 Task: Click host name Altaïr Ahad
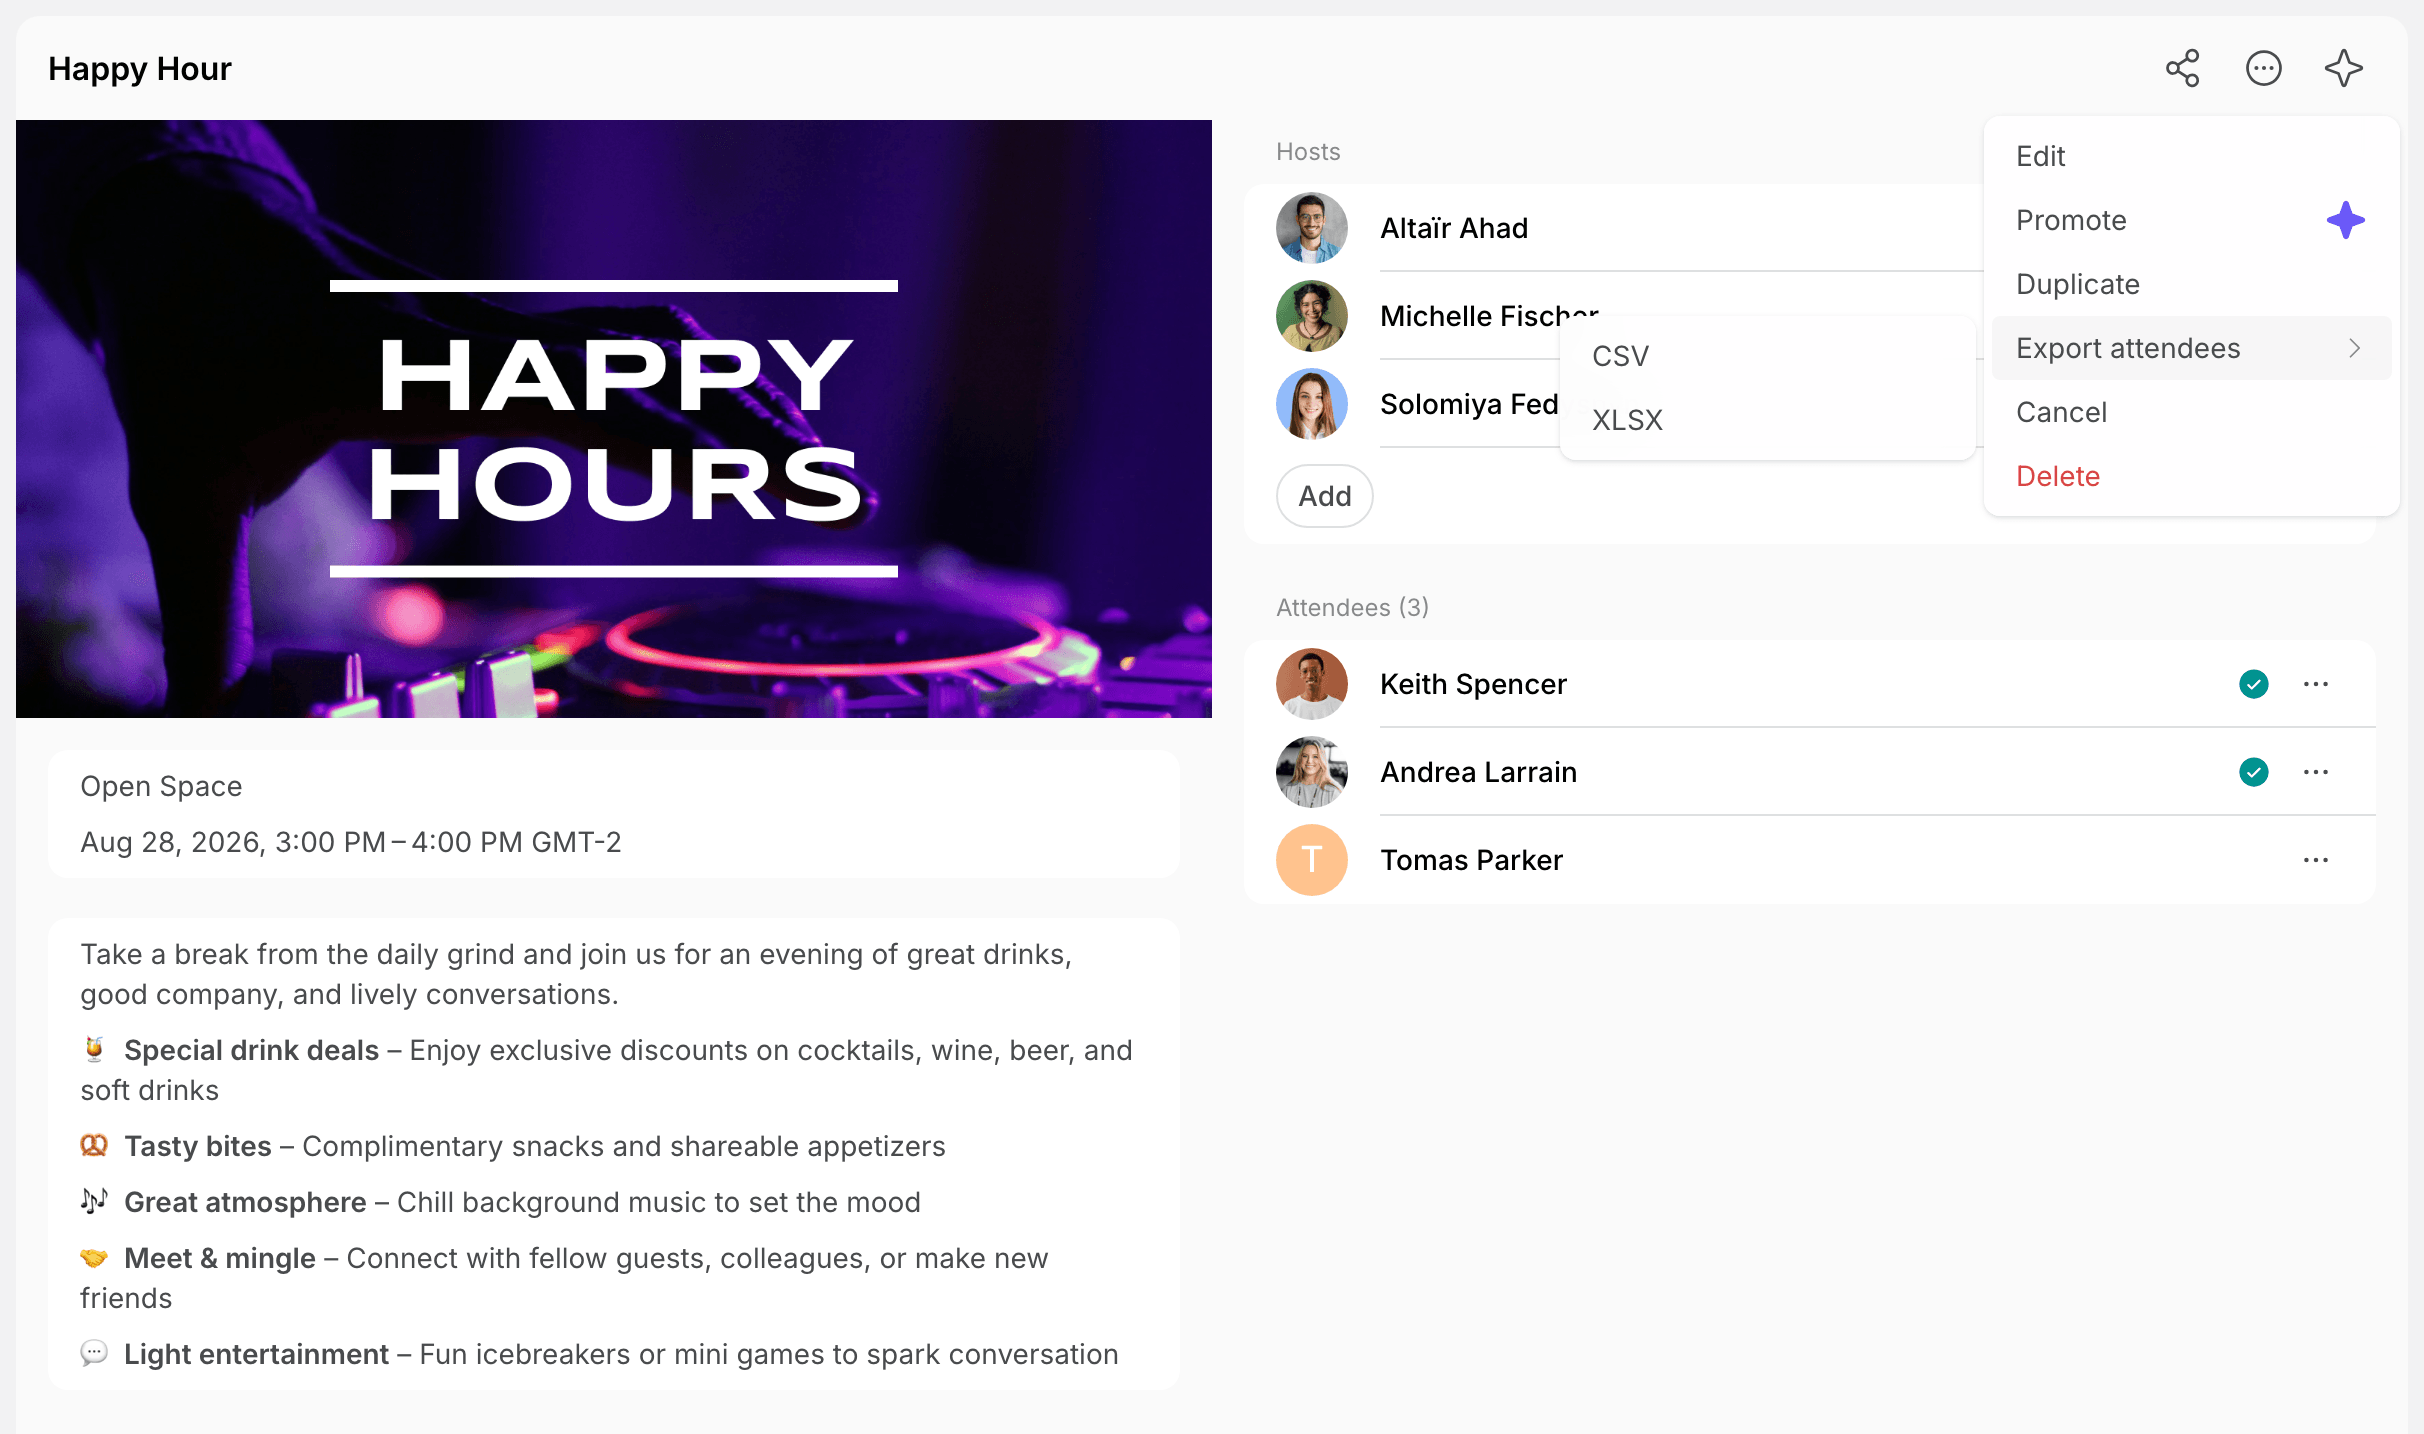point(1454,228)
